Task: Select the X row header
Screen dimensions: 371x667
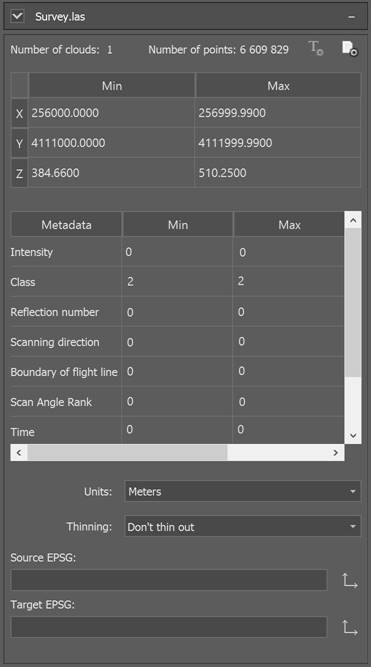Action: [x=20, y=114]
